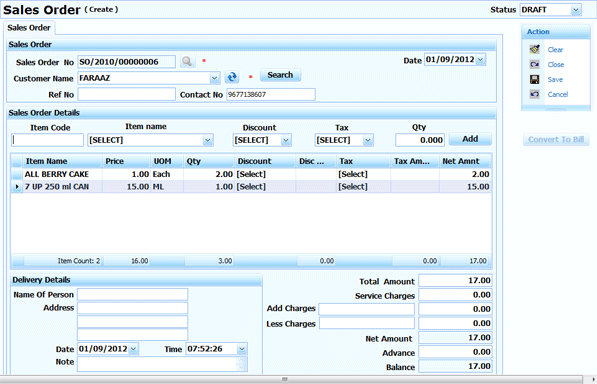Click the Total Amount field
This screenshot has width=597, height=384.
(x=455, y=280)
